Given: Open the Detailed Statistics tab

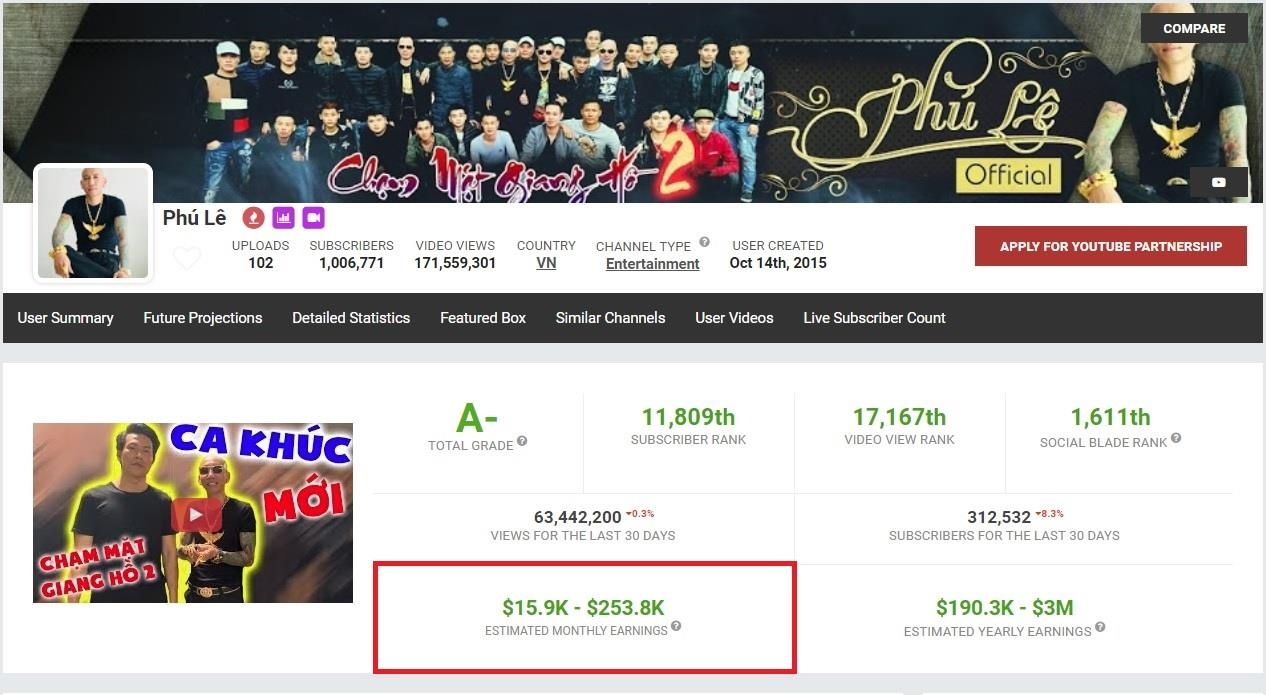Looking at the screenshot, I should click(x=351, y=318).
